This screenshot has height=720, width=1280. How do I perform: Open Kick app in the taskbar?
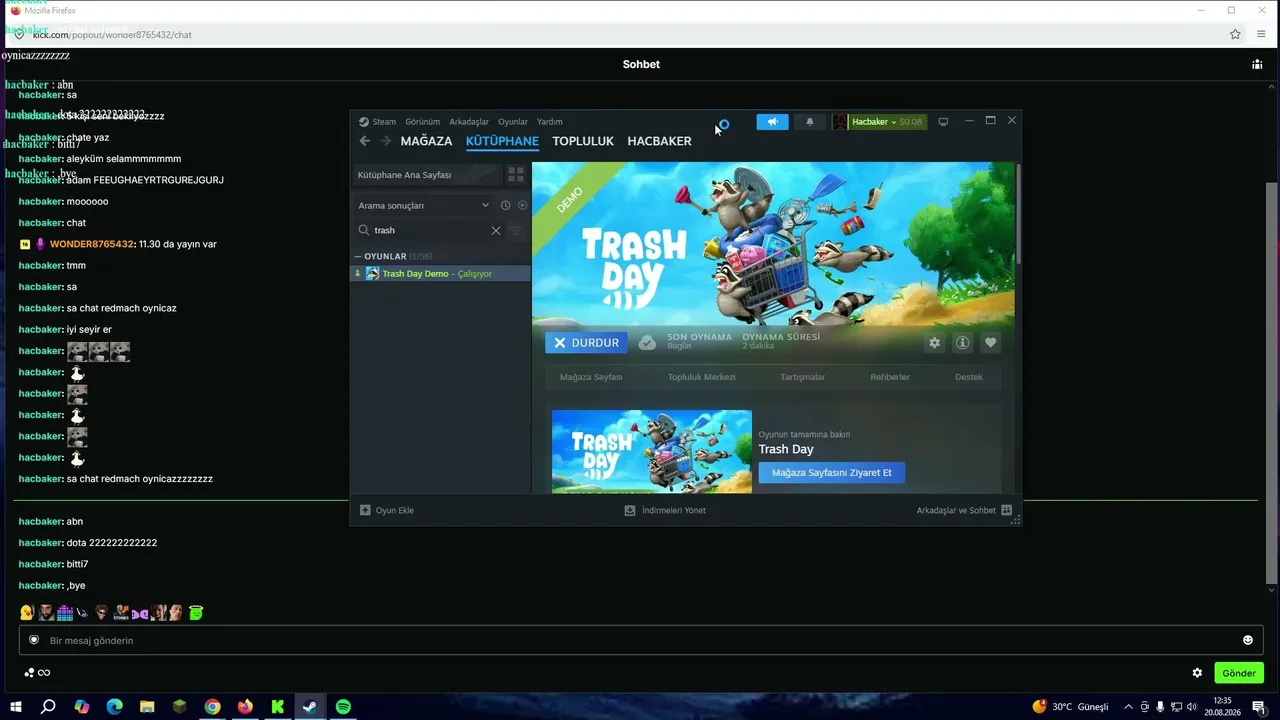(278, 707)
